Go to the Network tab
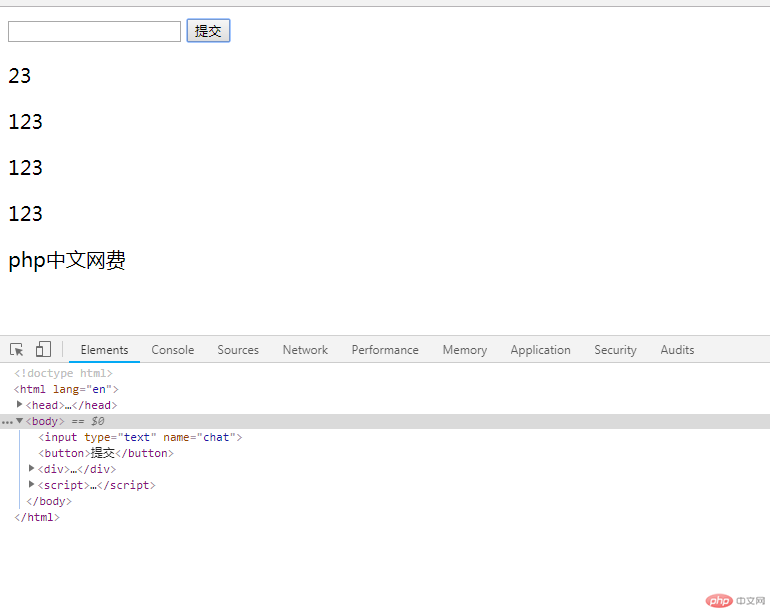 click(x=305, y=350)
